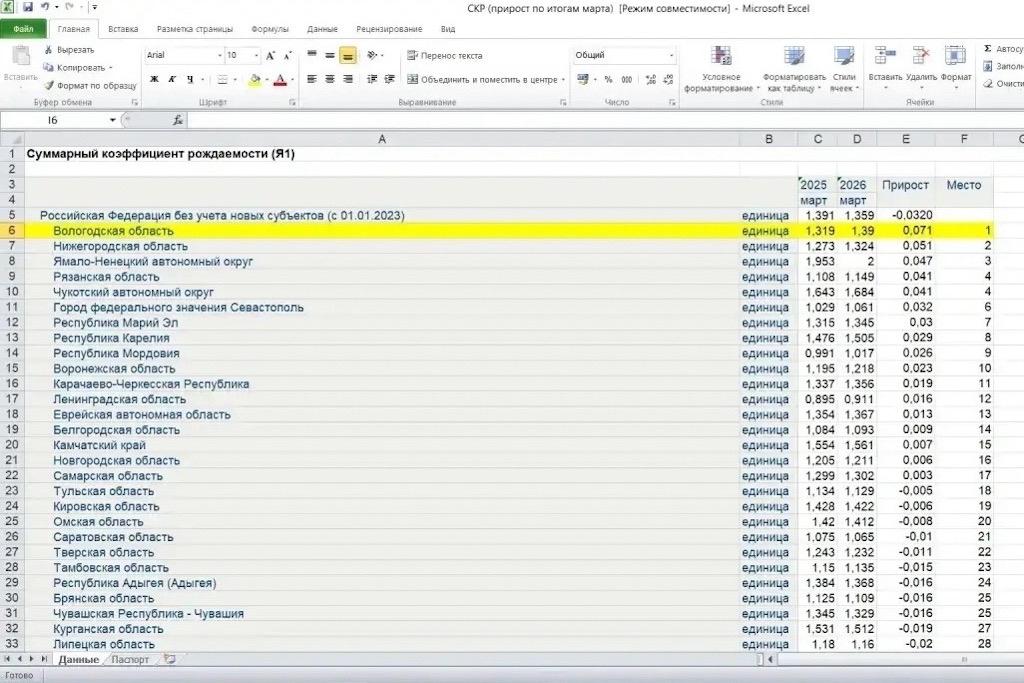Select the Данные worksheet tab

tap(78, 659)
